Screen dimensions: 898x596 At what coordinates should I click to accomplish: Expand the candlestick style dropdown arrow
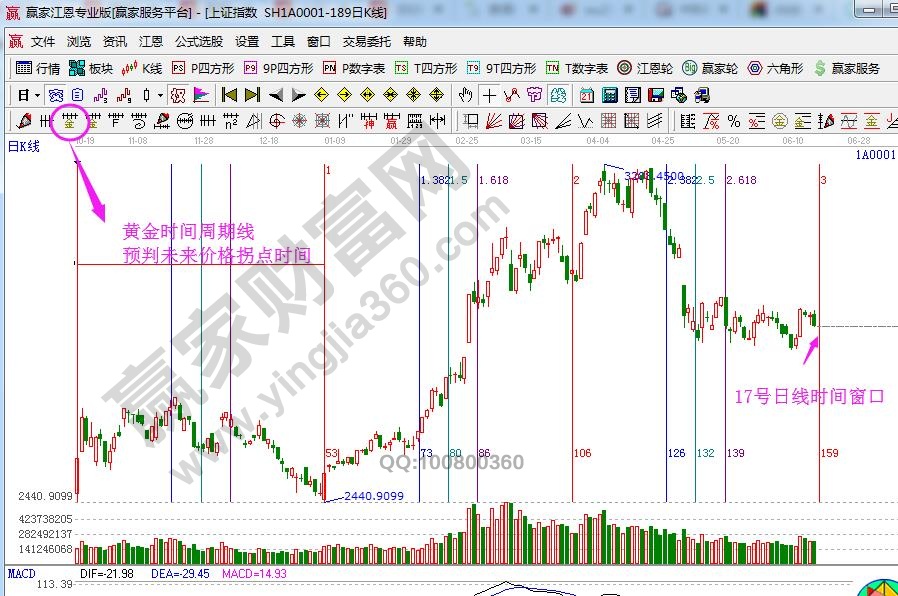point(160,95)
